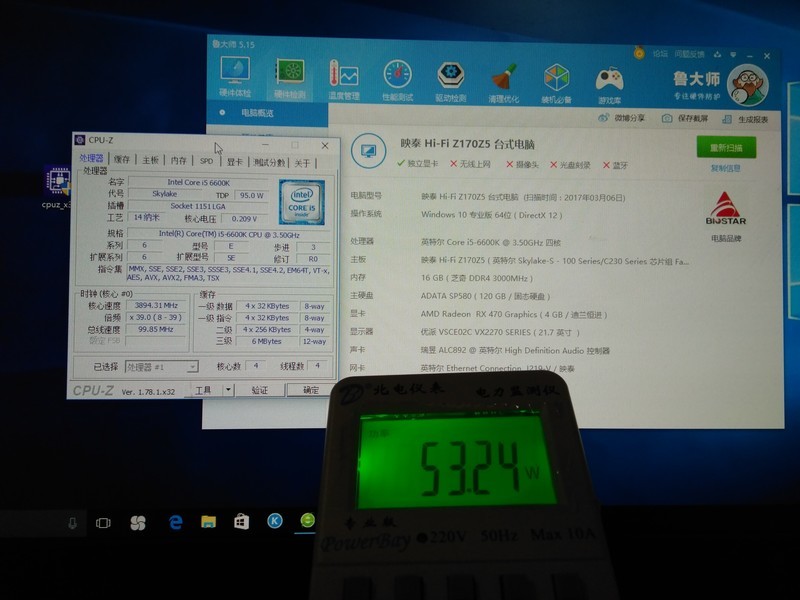Open 硬件体检 in Lu Master toolbar
The width and height of the screenshot is (800, 600).
pyautogui.click(x=235, y=77)
